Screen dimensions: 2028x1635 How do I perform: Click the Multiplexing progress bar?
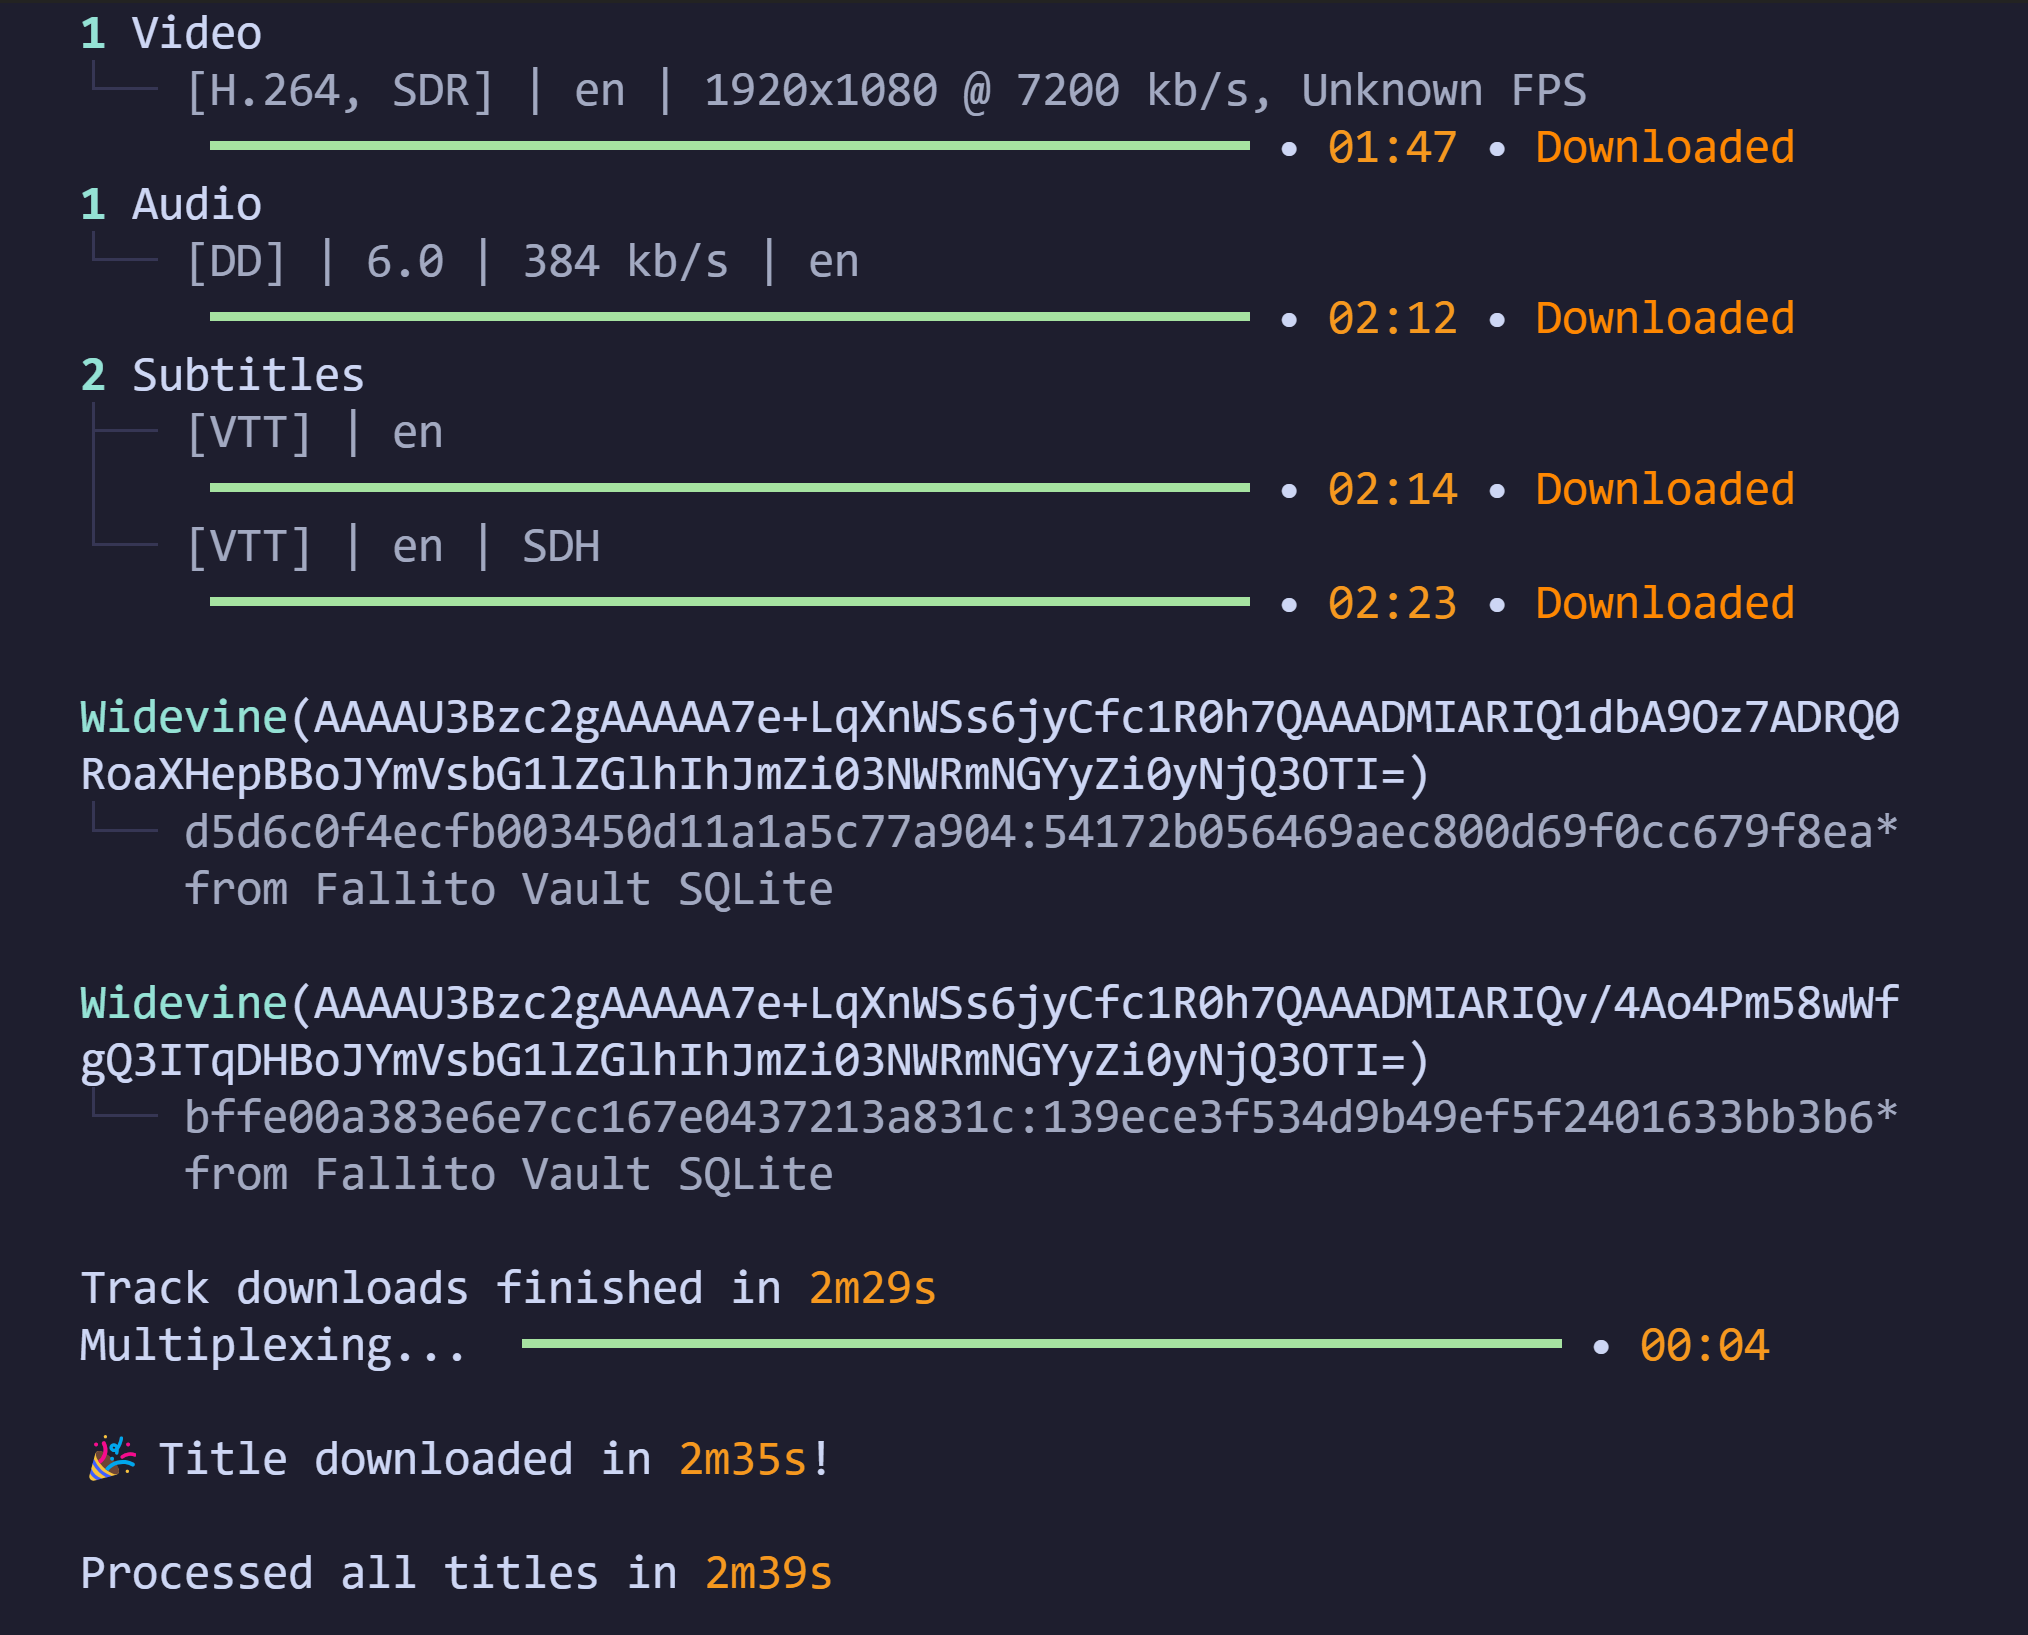coord(1041,1344)
